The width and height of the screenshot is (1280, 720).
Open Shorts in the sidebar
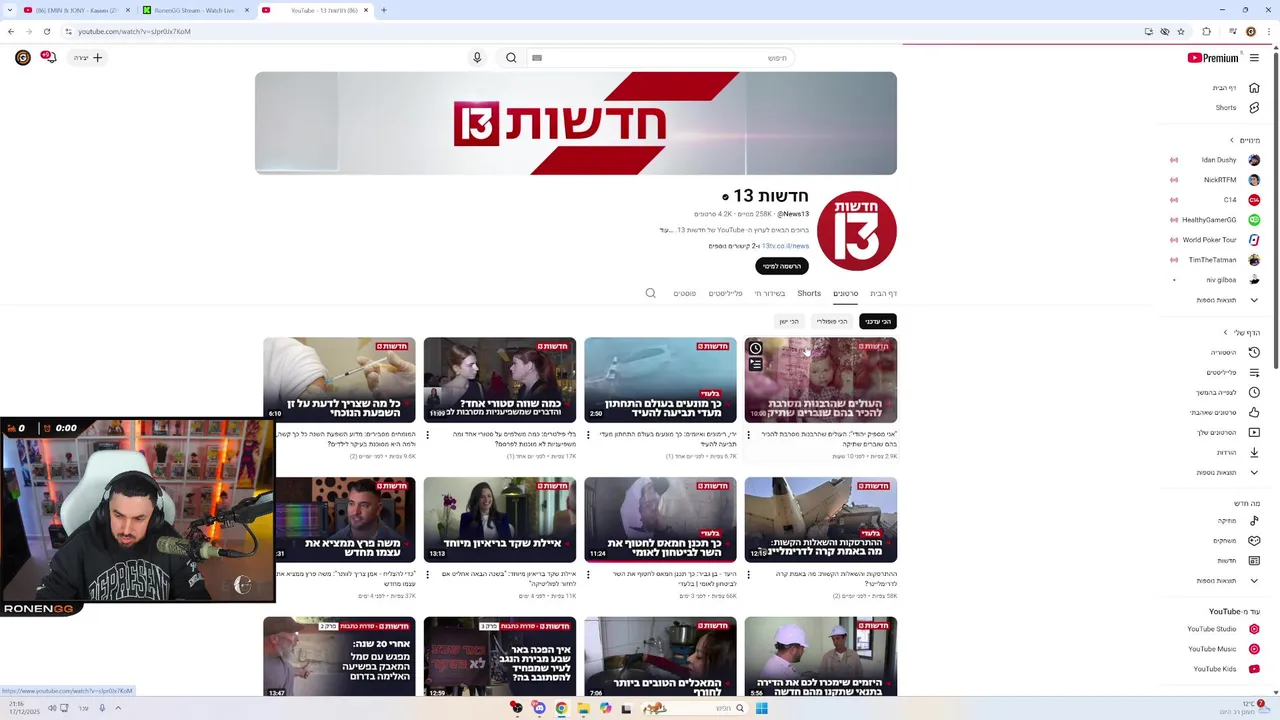tap(1236, 108)
